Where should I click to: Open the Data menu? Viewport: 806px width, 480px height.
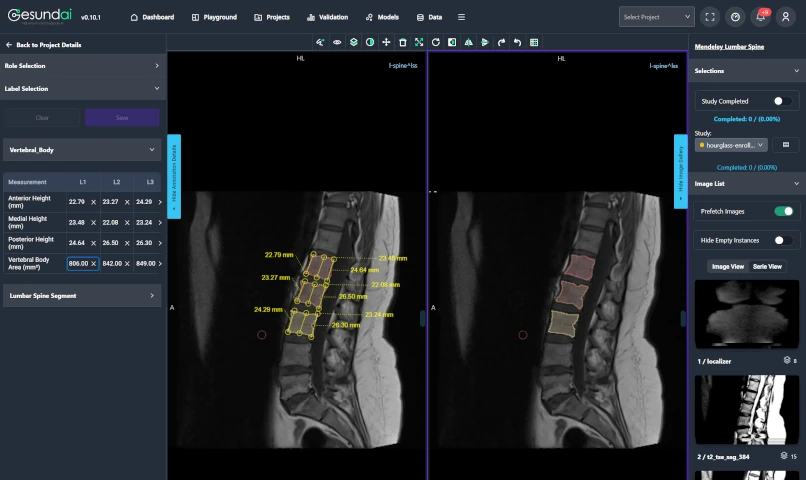[x=429, y=17]
